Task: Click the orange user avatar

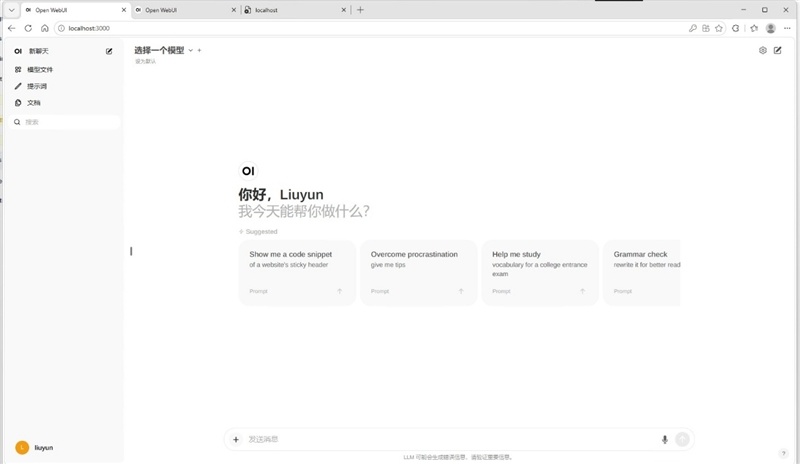Action: tap(22, 448)
